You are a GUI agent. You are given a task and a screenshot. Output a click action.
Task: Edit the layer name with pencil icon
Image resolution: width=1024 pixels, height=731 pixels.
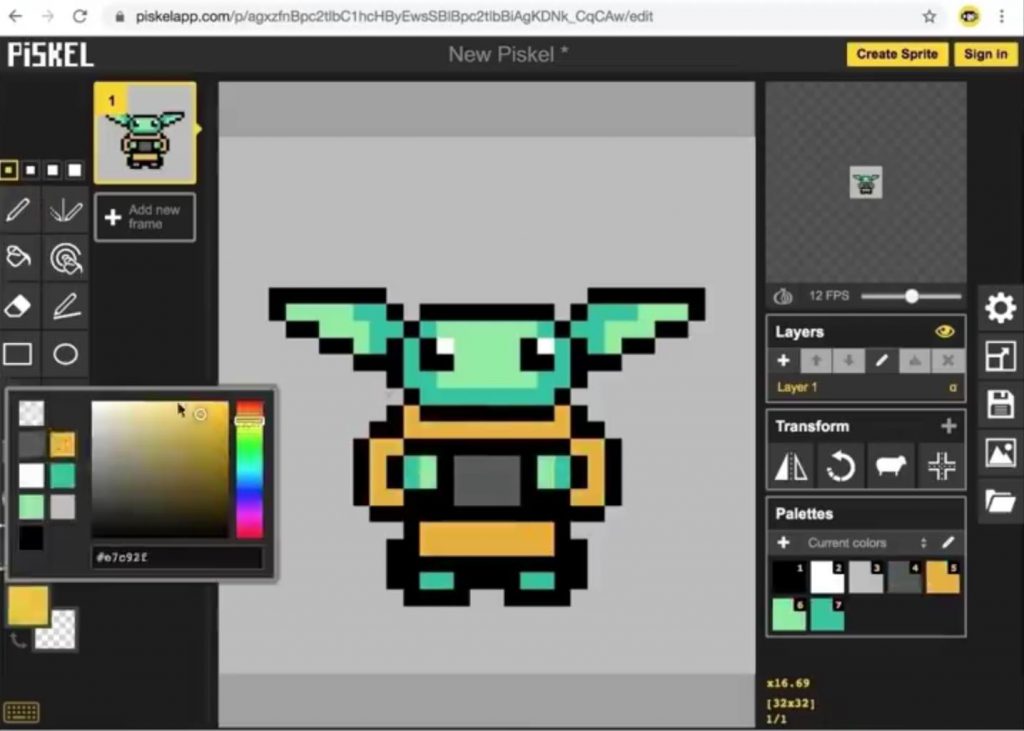pyautogui.click(x=882, y=361)
